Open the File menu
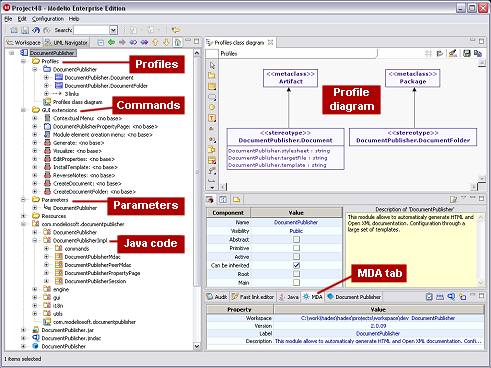Image resolution: width=491 pixels, height=368 pixels. (x=8, y=19)
